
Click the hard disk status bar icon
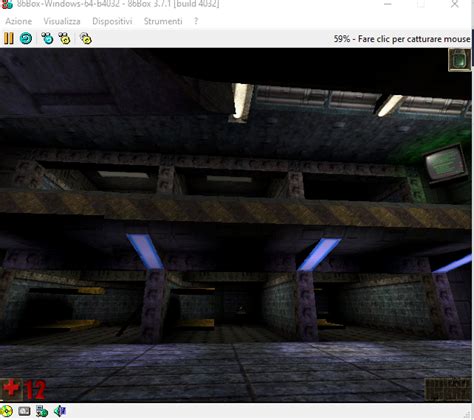[x=24, y=411]
